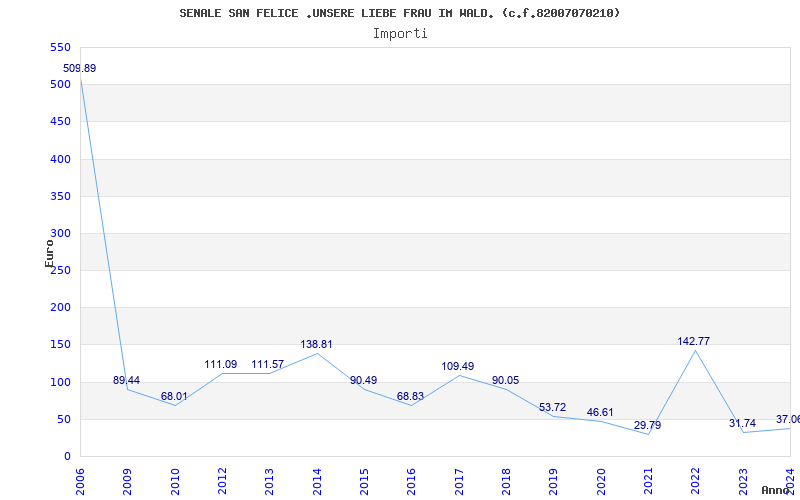
Task: Click the y-axis value 400
Action: (60, 159)
